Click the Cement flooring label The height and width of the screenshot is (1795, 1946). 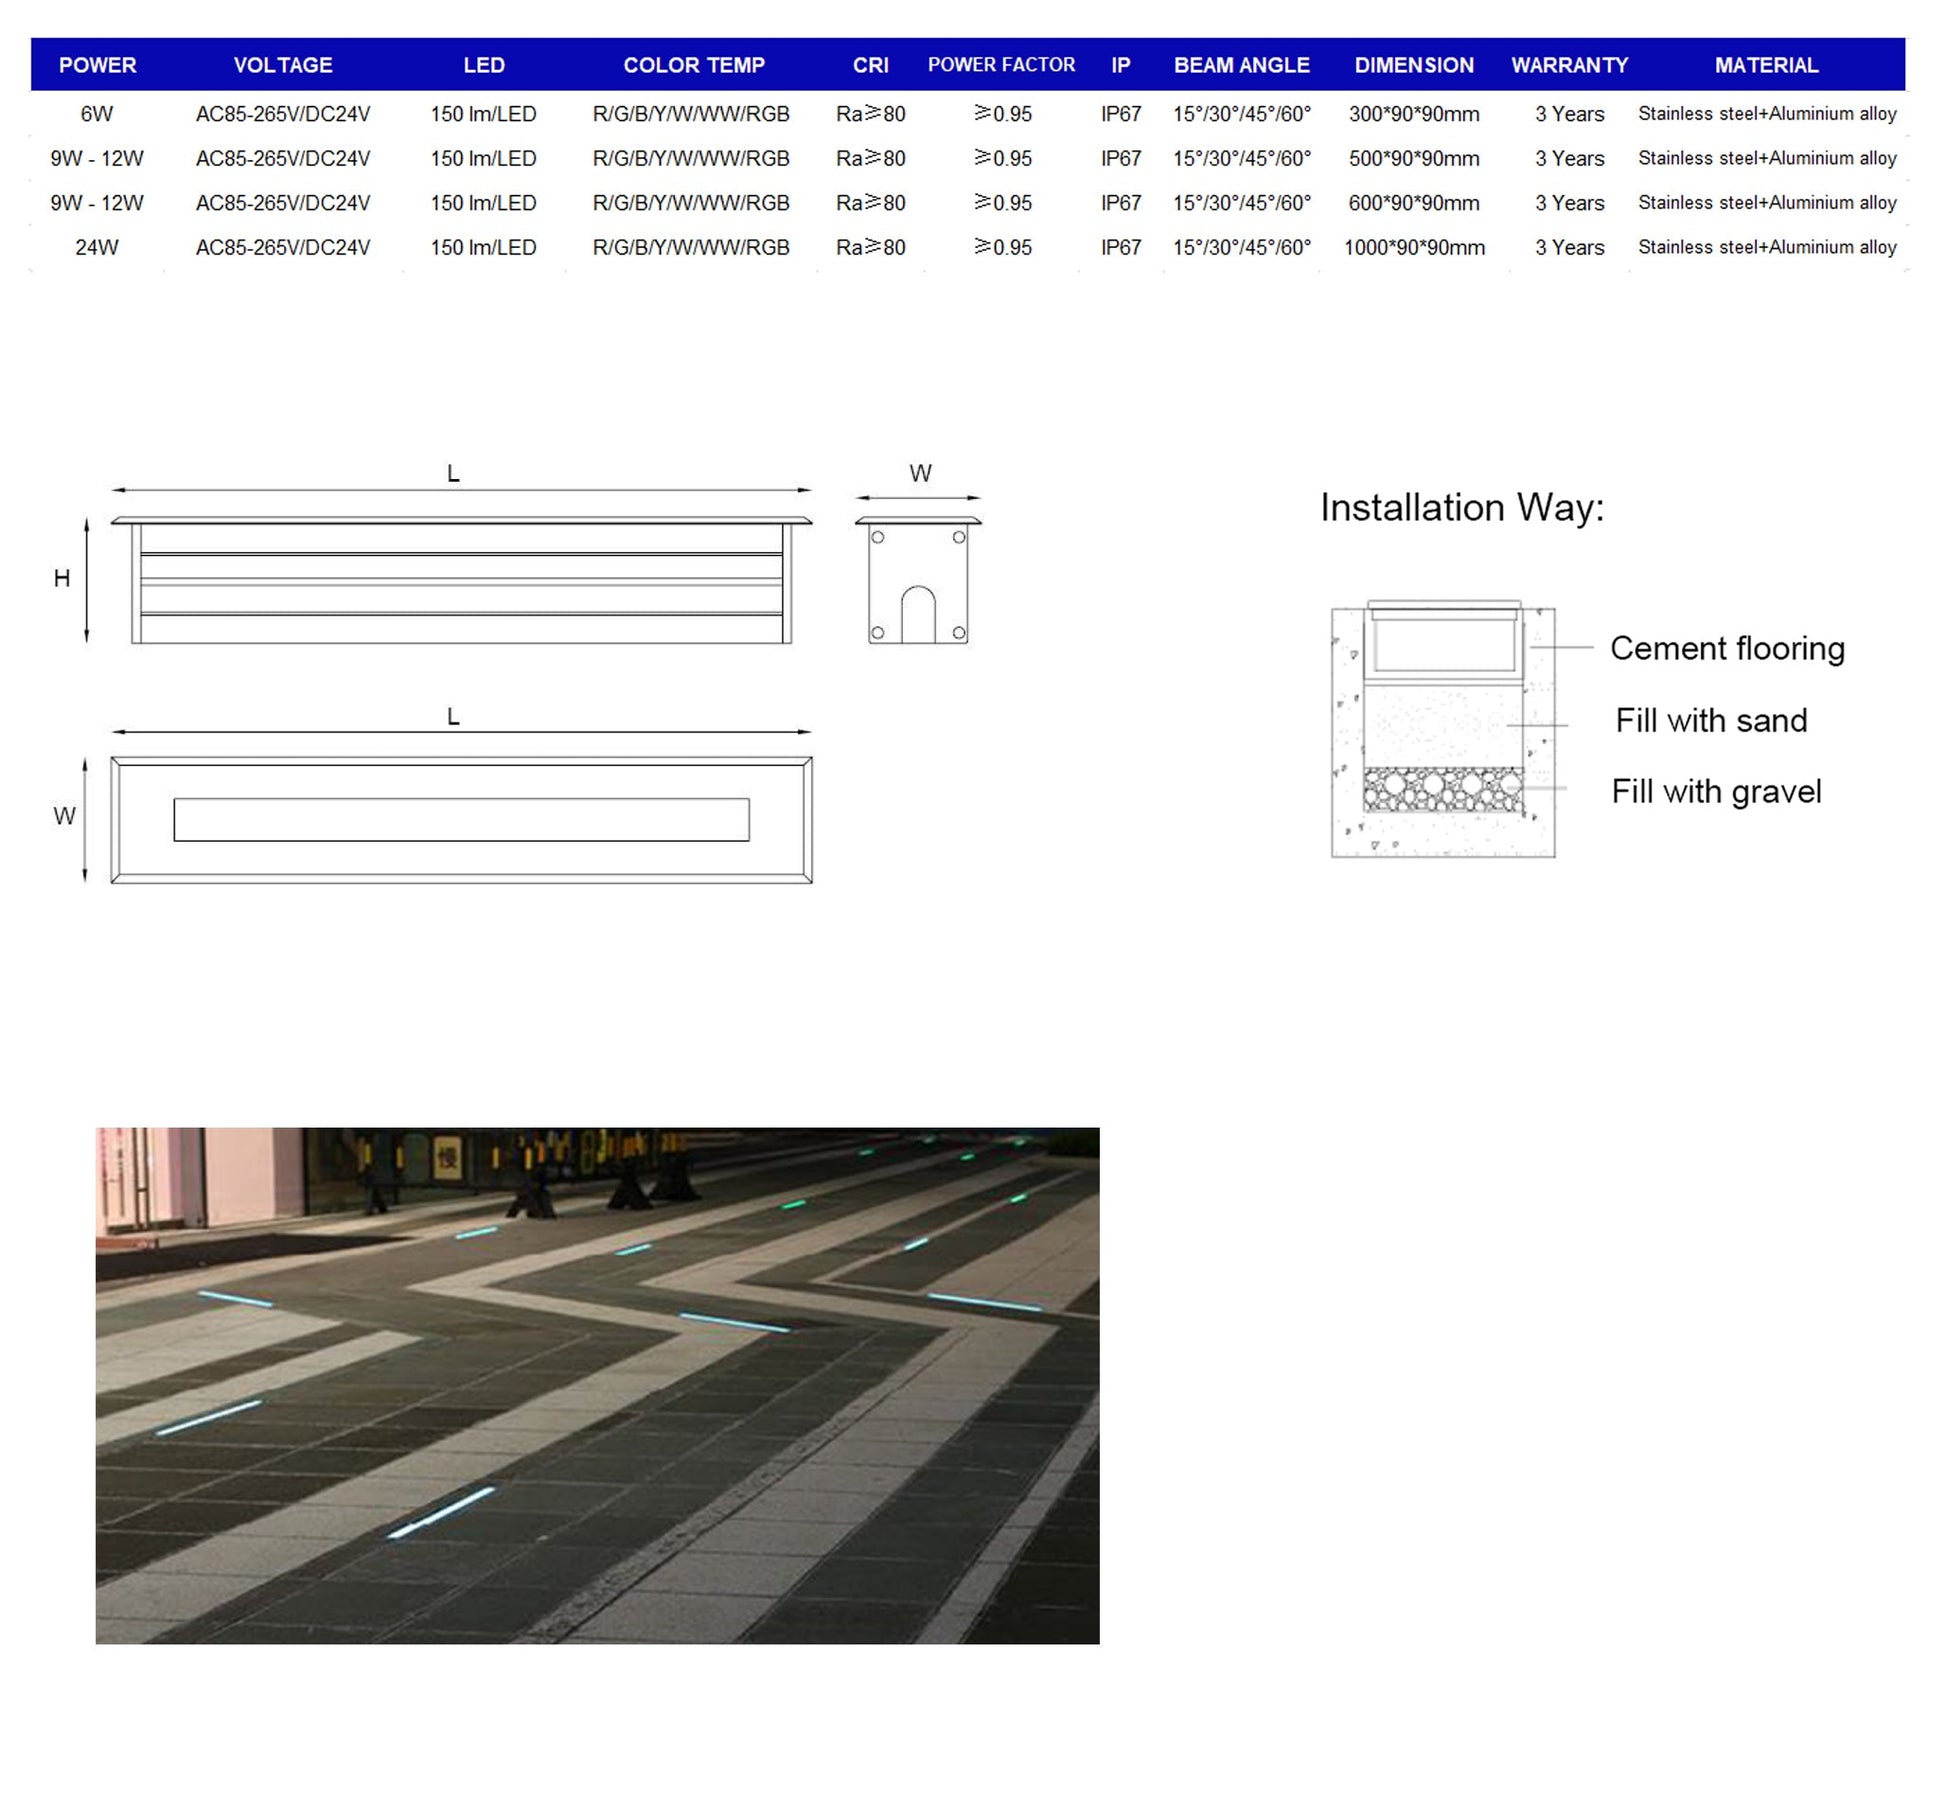[1727, 648]
